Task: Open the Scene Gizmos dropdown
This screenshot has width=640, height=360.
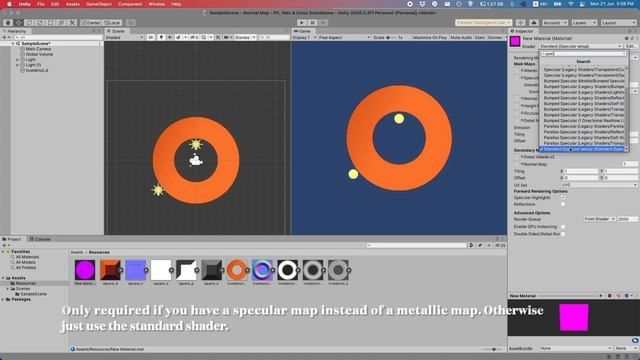Action: pos(244,38)
